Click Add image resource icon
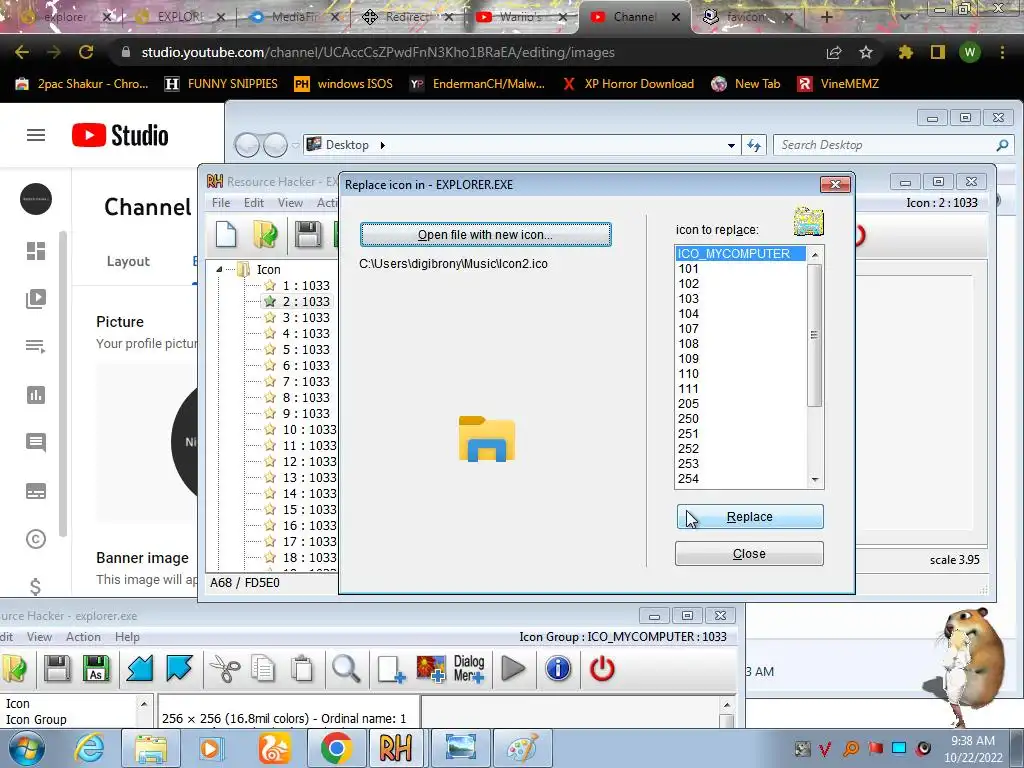Screen dimensions: 1024x768 pyautogui.click(x=431, y=669)
